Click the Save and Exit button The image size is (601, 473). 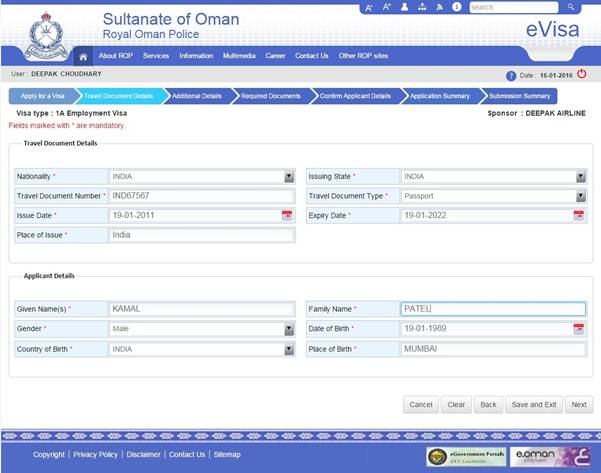click(x=534, y=404)
